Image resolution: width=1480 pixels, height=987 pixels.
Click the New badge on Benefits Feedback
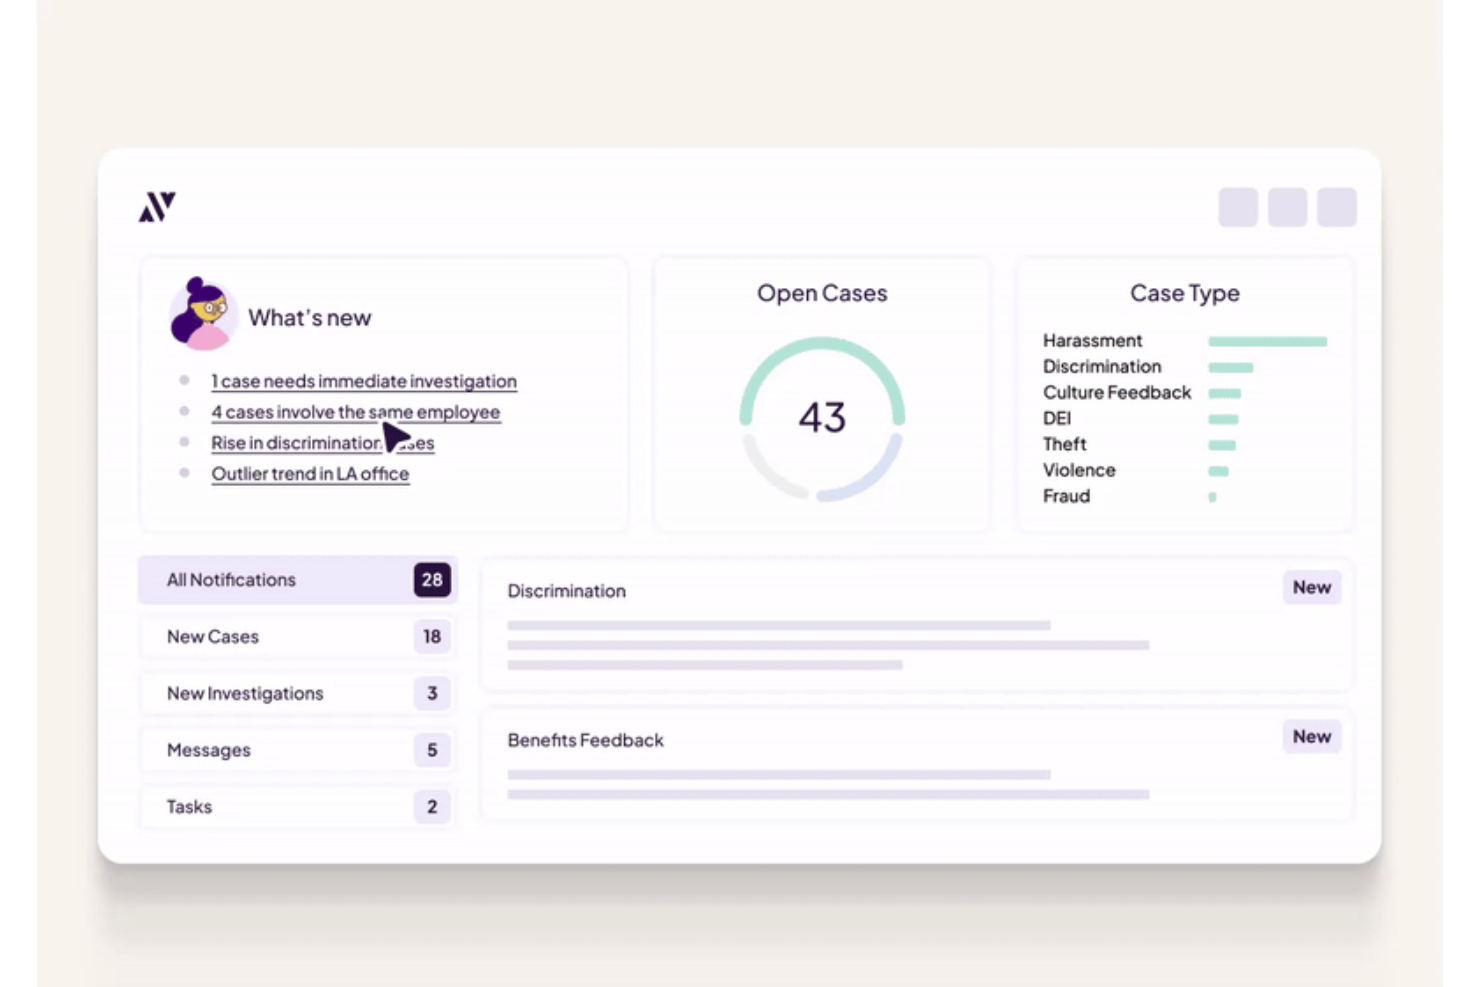[x=1311, y=737]
